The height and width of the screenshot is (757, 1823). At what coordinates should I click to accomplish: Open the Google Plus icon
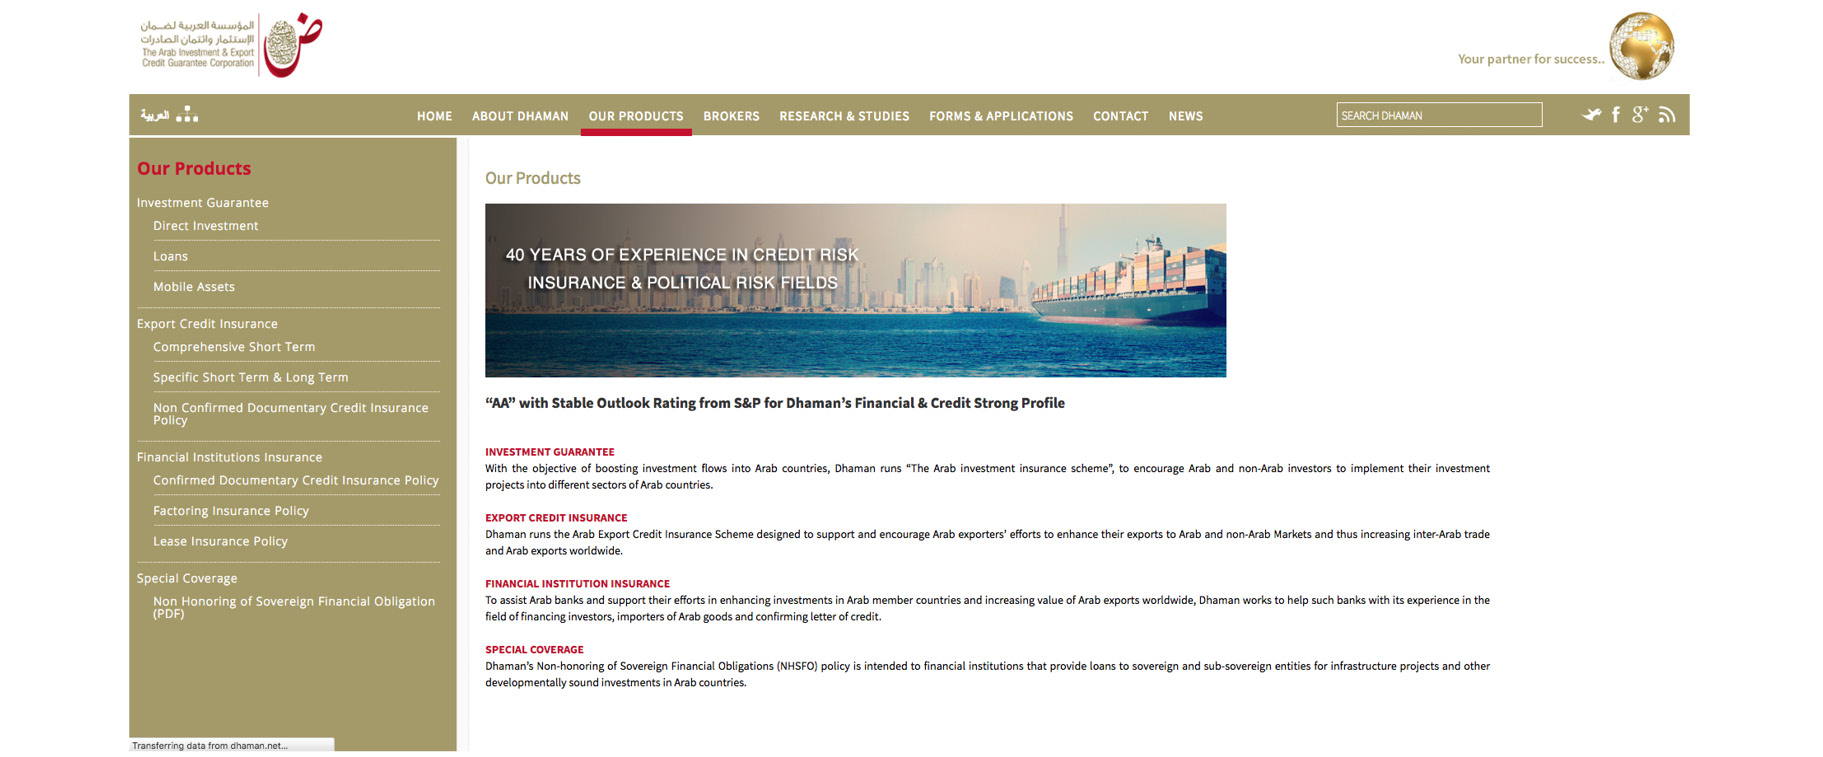click(x=1640, y=115)
